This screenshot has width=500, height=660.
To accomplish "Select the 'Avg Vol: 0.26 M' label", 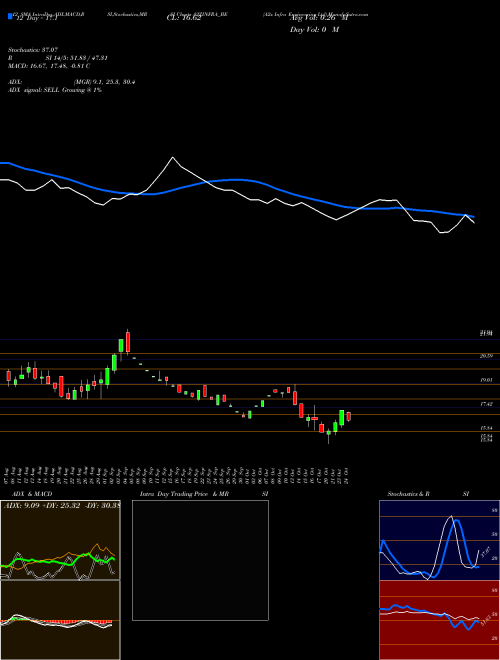I will click(x=319, y=19).
